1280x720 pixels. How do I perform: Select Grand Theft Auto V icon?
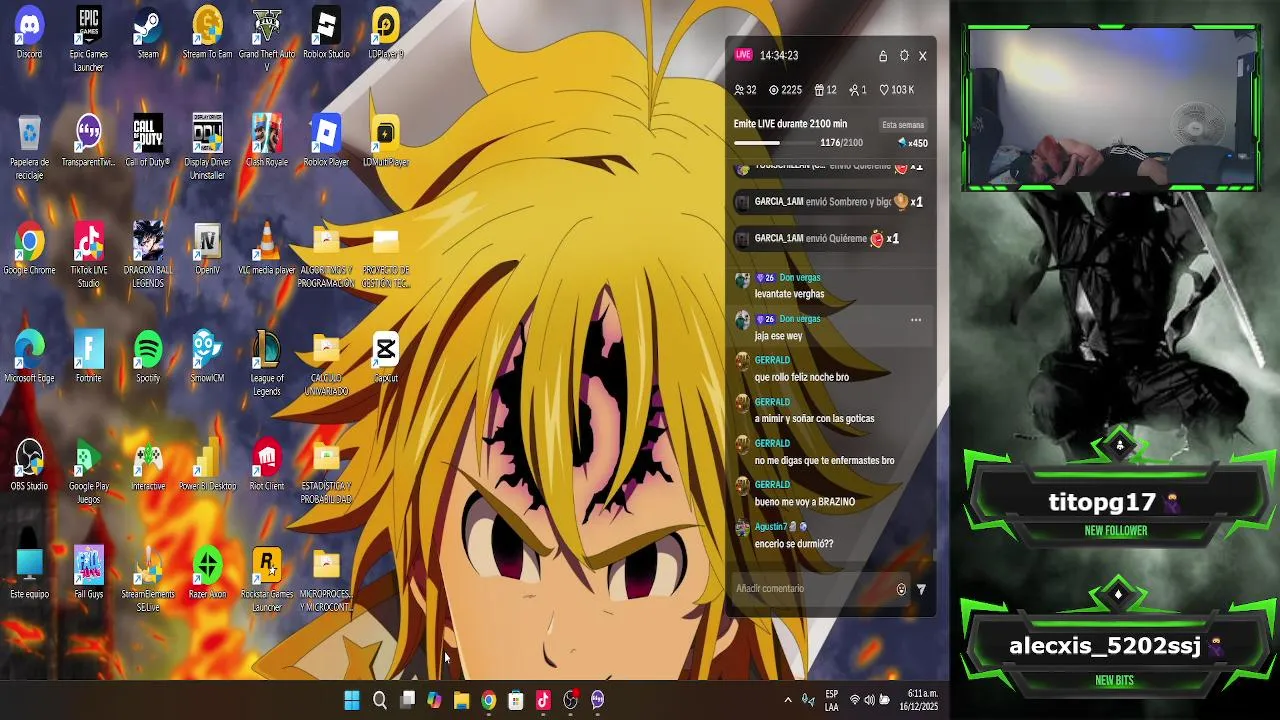(266, 40)
